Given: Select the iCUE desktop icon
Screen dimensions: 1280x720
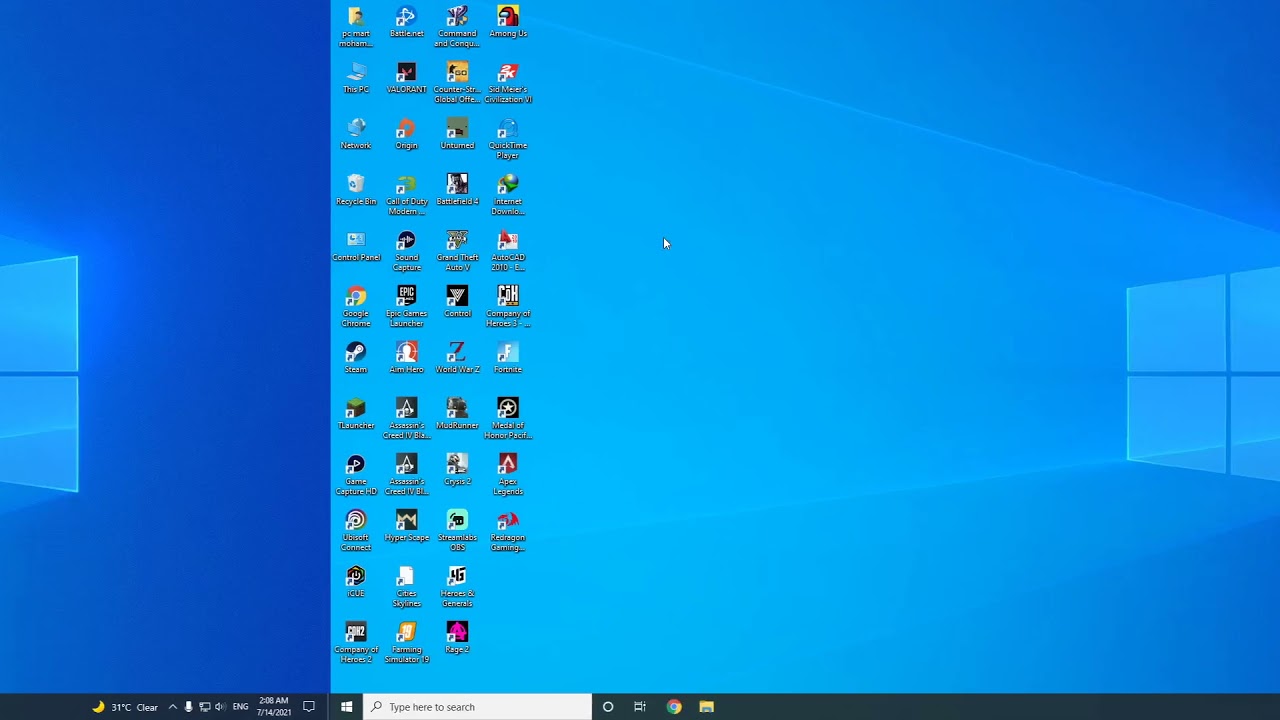Looking at the screenshot, I should (x=356, y=583).
